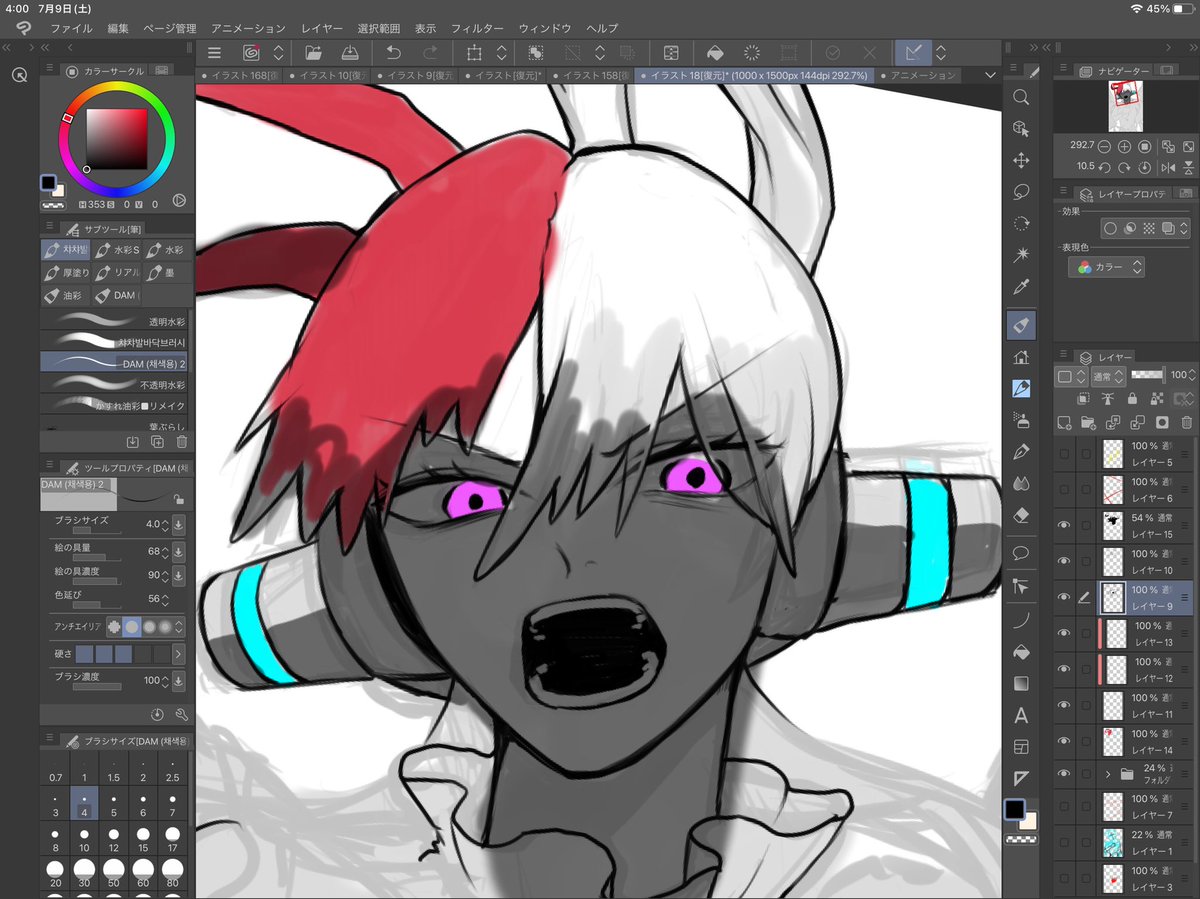This screenshot has height=899, width=1200.
Task: Click the Undo arrow in command bar
Action: [394, 53]
